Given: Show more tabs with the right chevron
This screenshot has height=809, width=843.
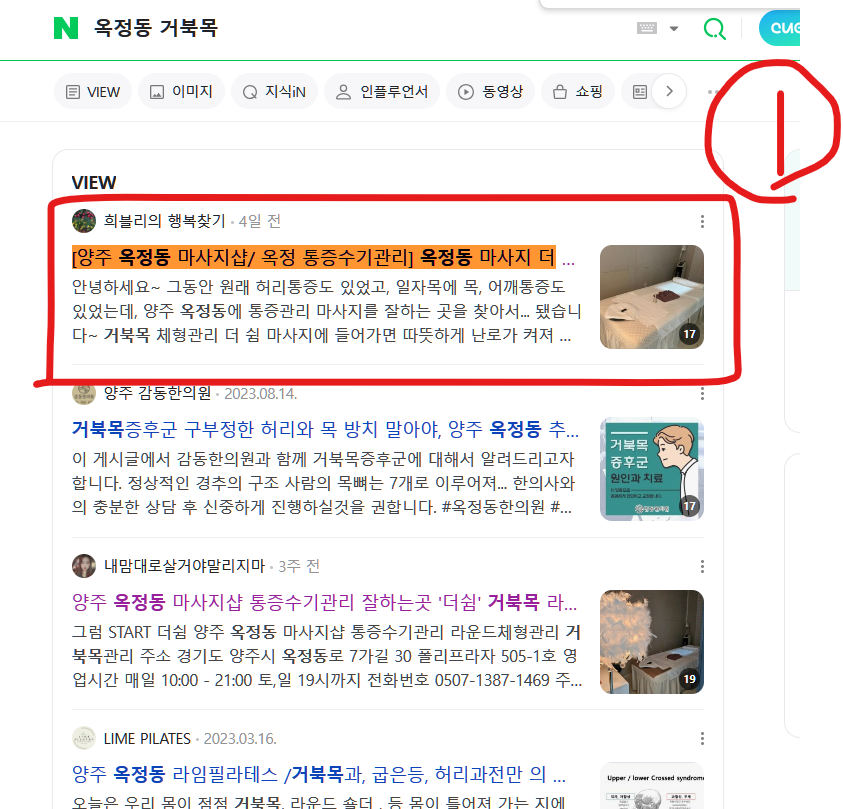Looking at the screenshot, I should (669, 91).
